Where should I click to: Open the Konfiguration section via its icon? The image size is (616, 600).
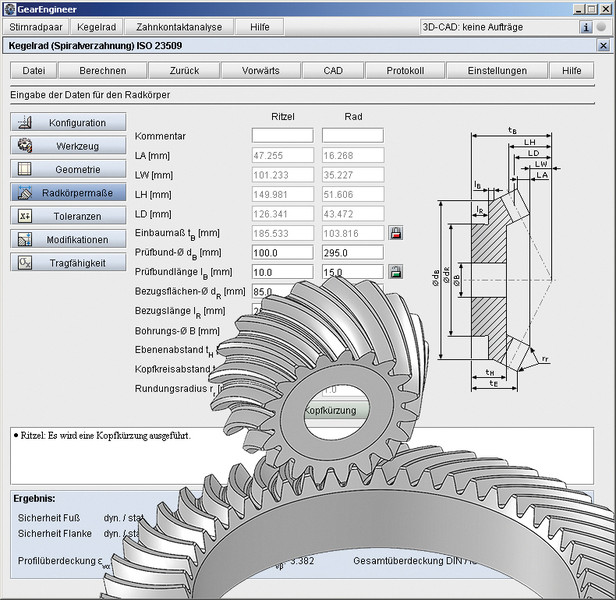click(23, 122)
